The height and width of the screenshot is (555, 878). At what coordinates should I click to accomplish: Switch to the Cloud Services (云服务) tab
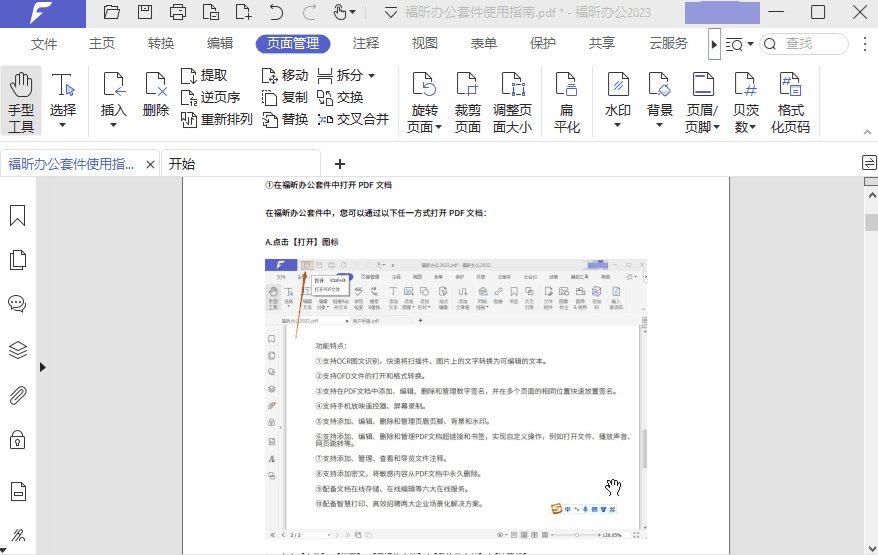(668, 44)
